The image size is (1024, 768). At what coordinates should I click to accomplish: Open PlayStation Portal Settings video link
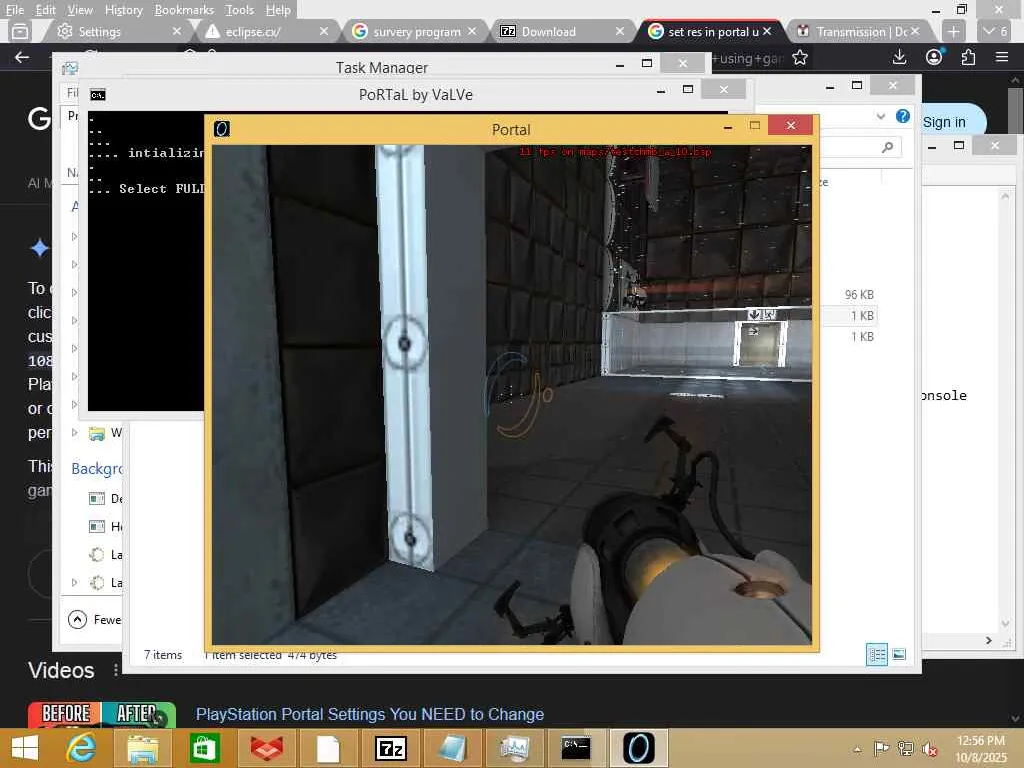370,714
